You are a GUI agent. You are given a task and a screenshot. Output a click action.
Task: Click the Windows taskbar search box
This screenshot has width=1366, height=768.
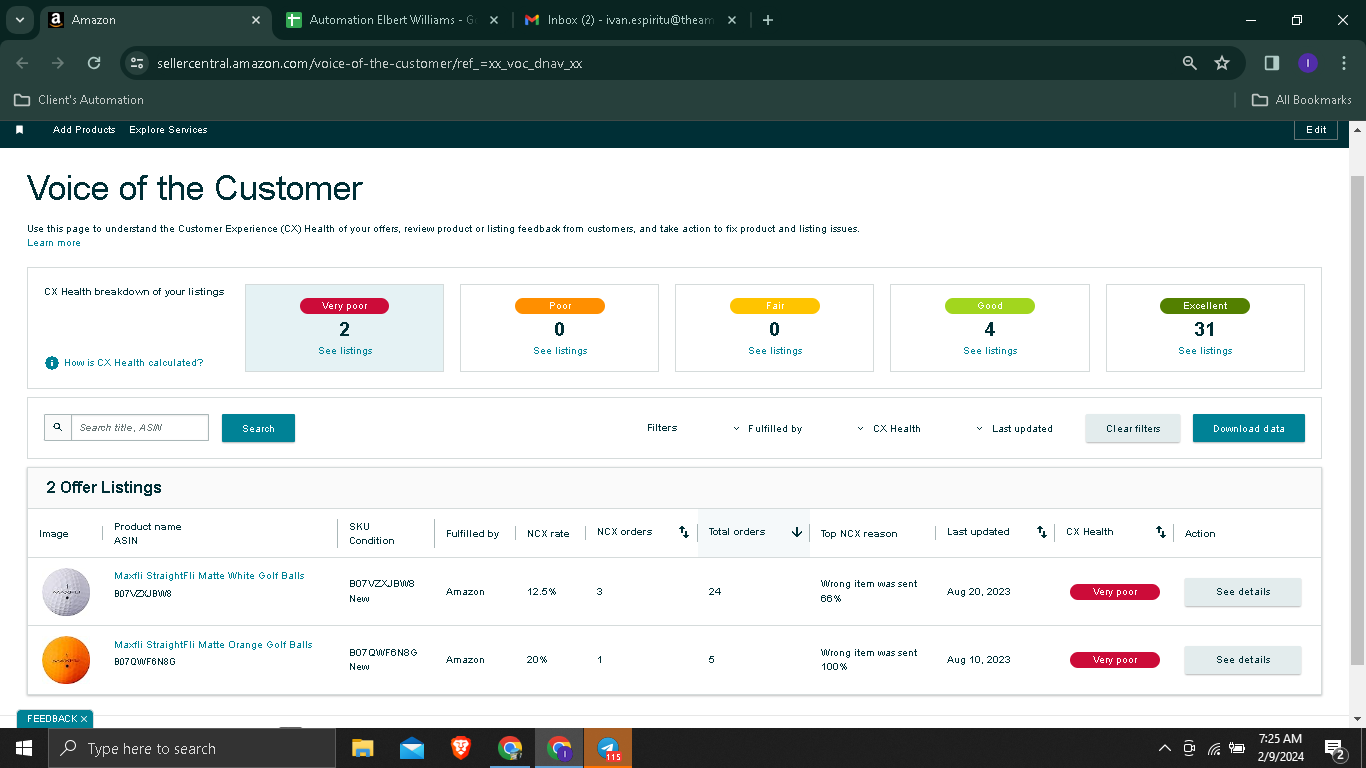point(191,748)
